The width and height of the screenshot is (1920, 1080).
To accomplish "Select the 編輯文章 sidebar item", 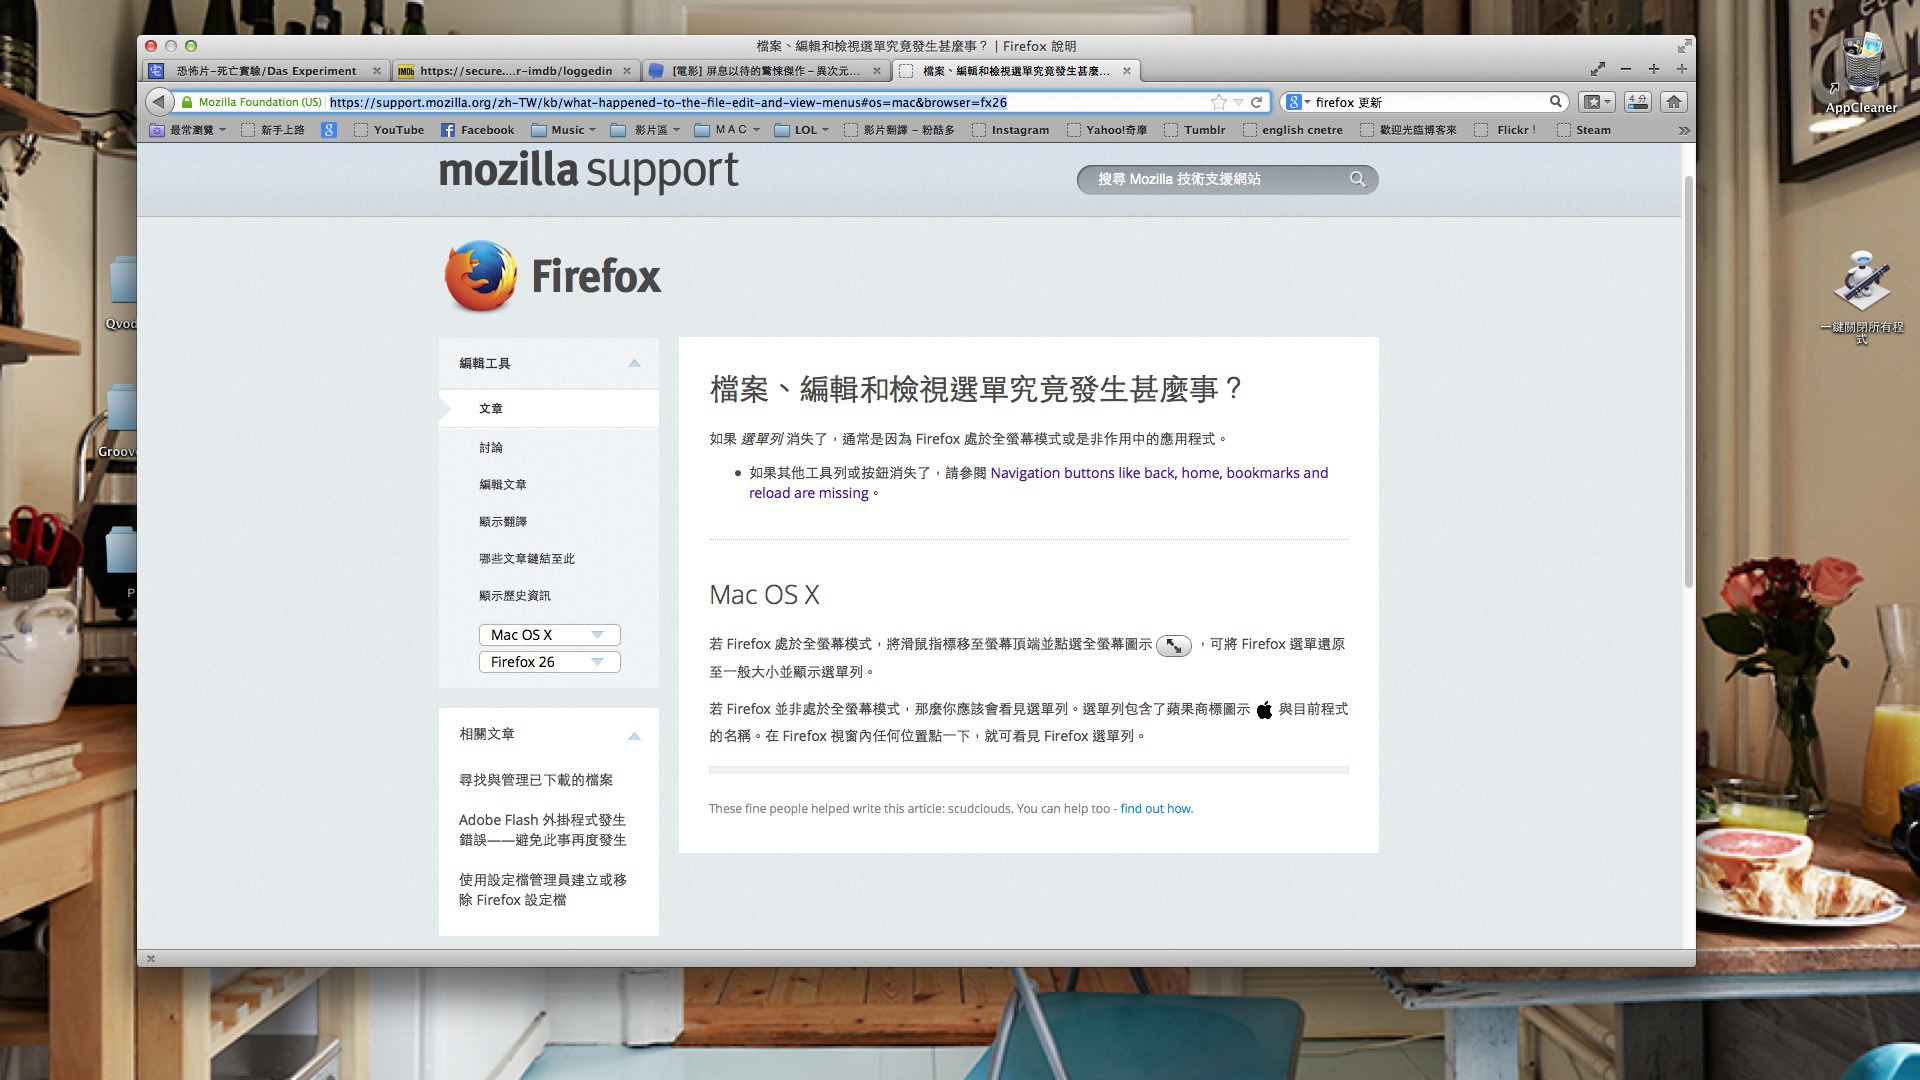I will pos(503,485).
